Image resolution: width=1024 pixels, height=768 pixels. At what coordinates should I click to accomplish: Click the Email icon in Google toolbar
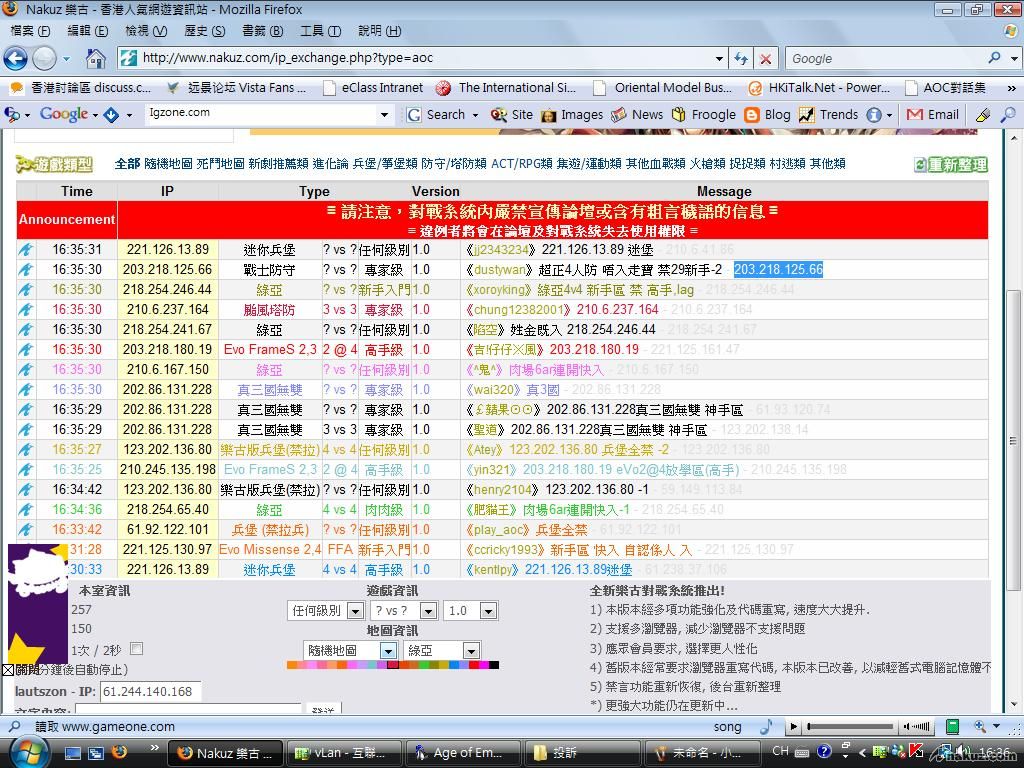914,115
